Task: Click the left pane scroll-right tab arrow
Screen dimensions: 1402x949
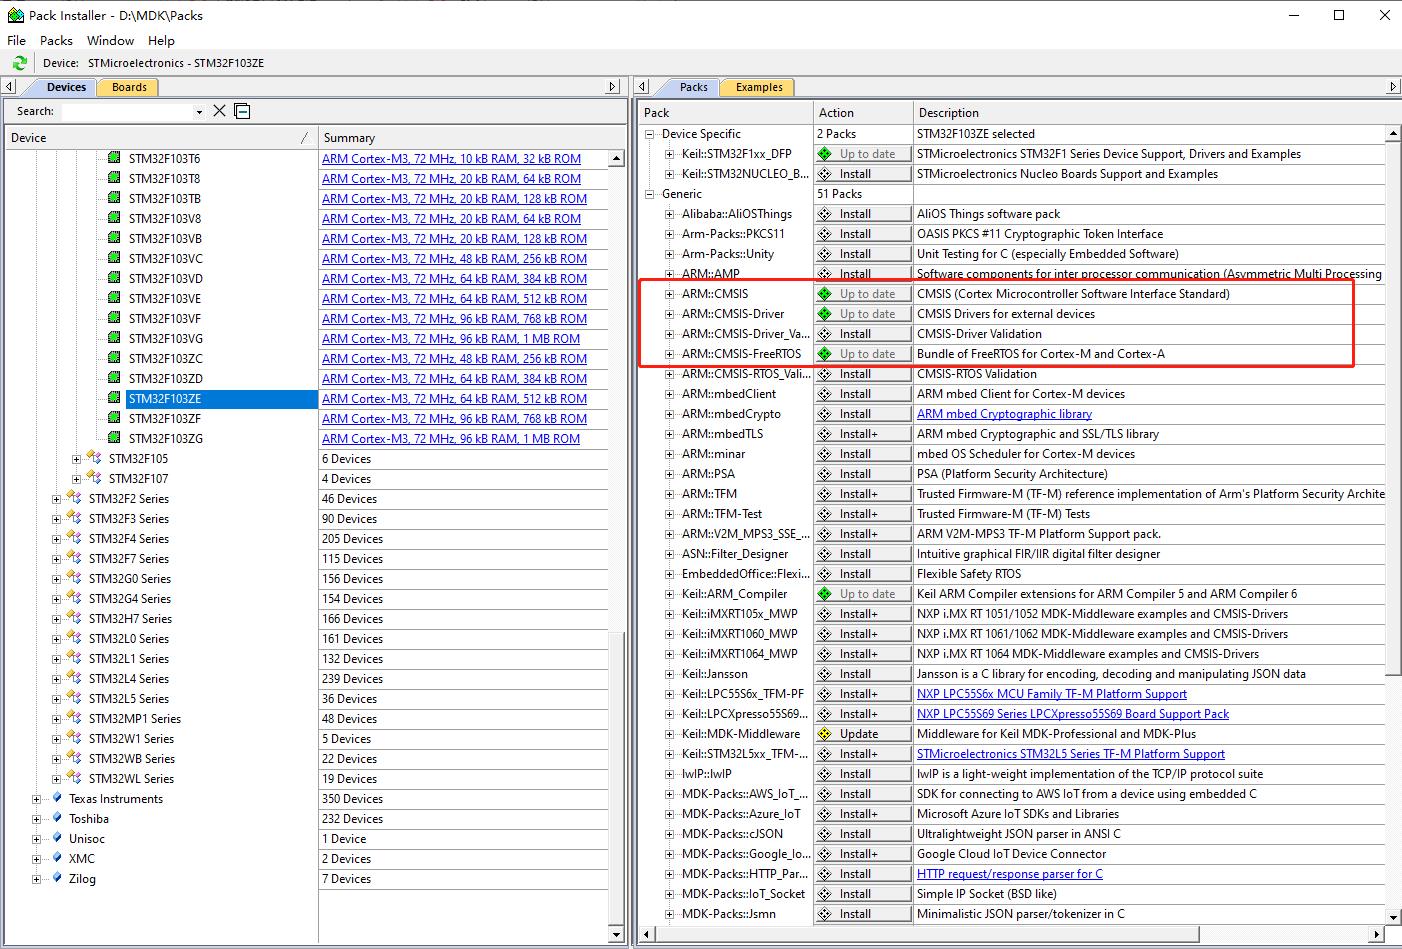Action: pos(613,87)
